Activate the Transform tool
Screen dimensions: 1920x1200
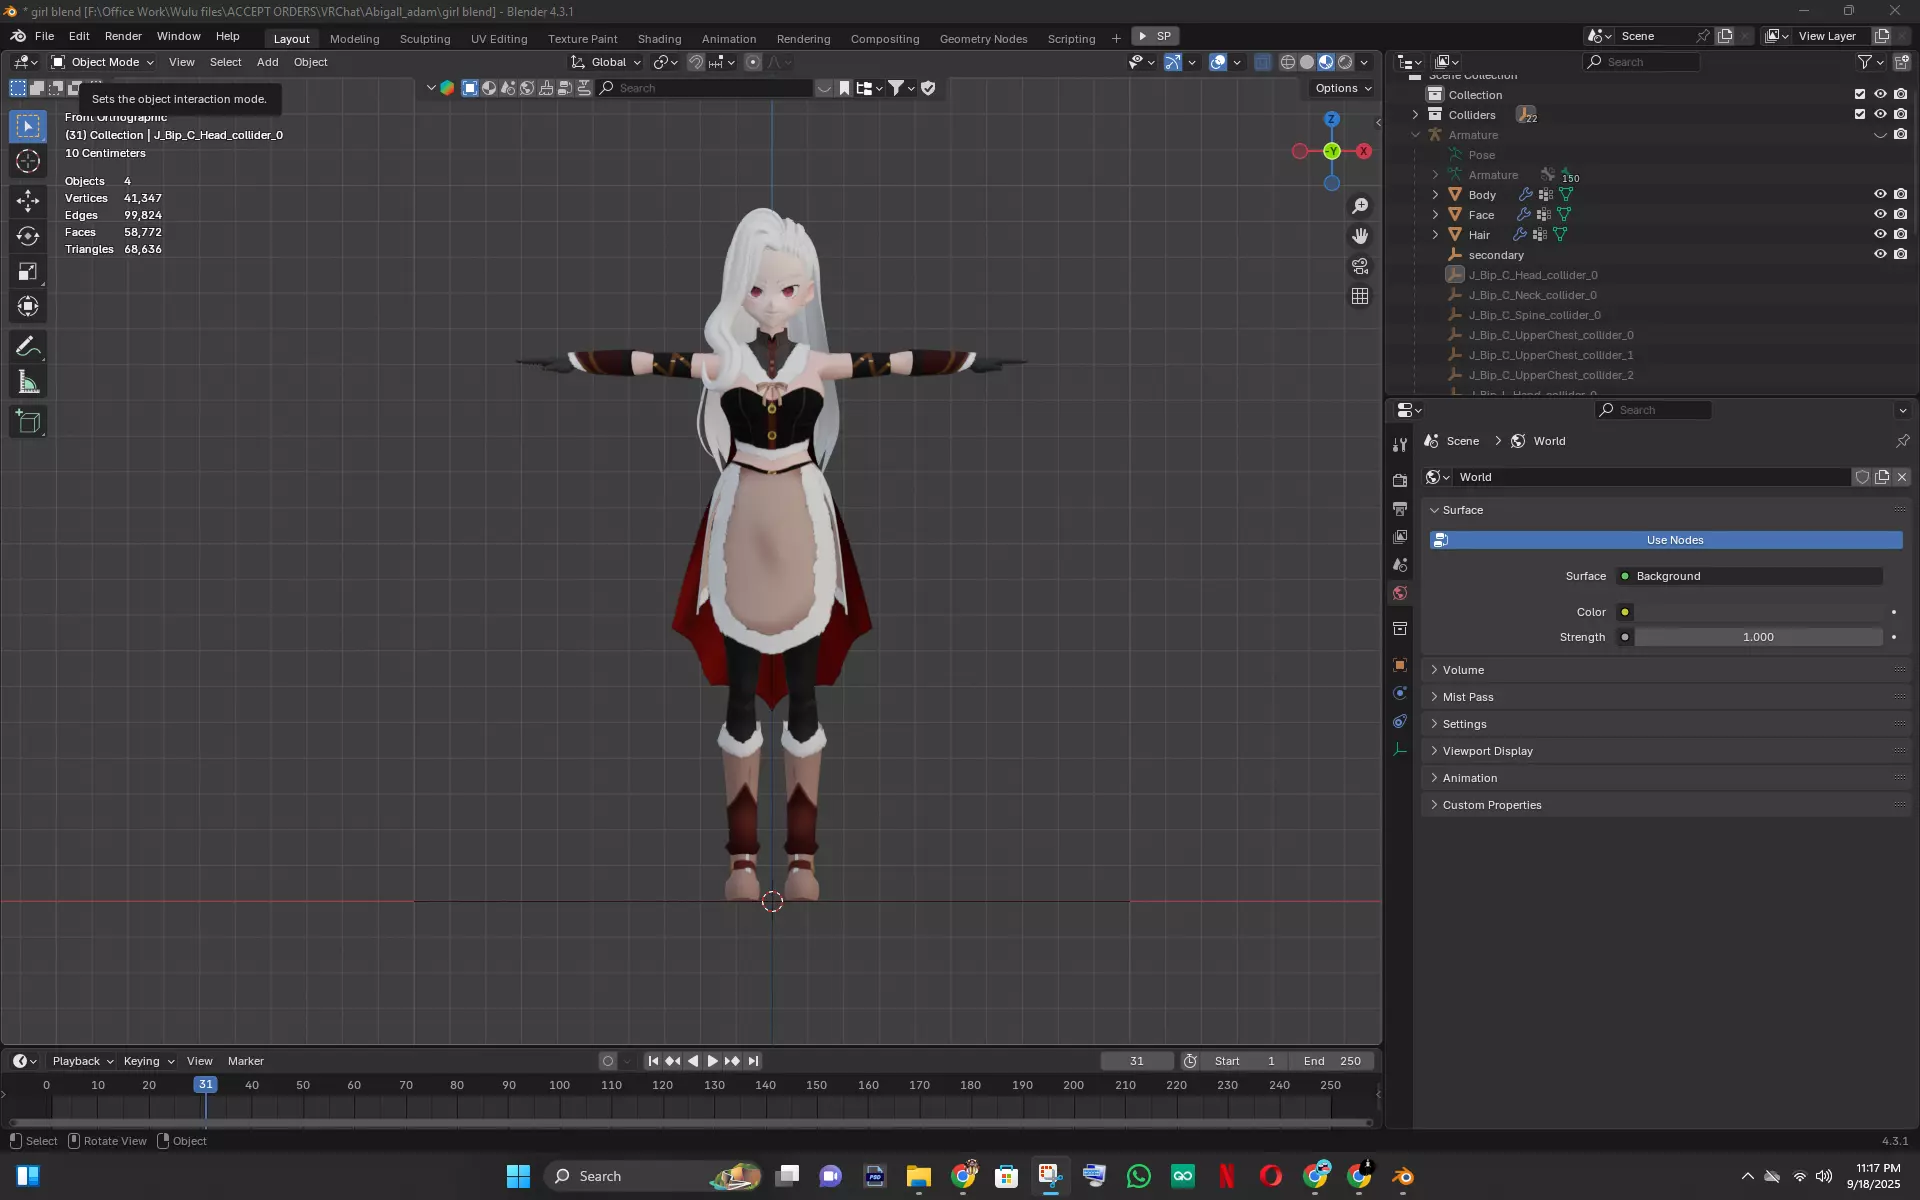pos(28,306)
